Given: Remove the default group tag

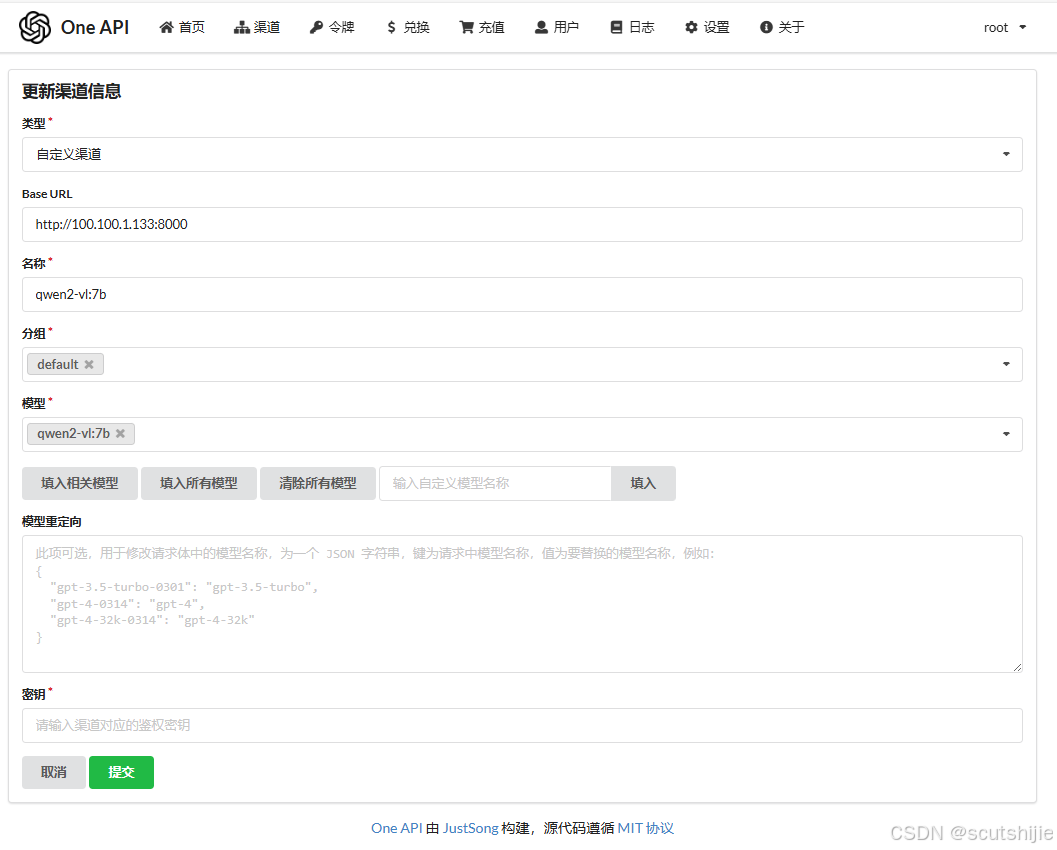Looking at the screenshot, I should (x=89, y=365).
